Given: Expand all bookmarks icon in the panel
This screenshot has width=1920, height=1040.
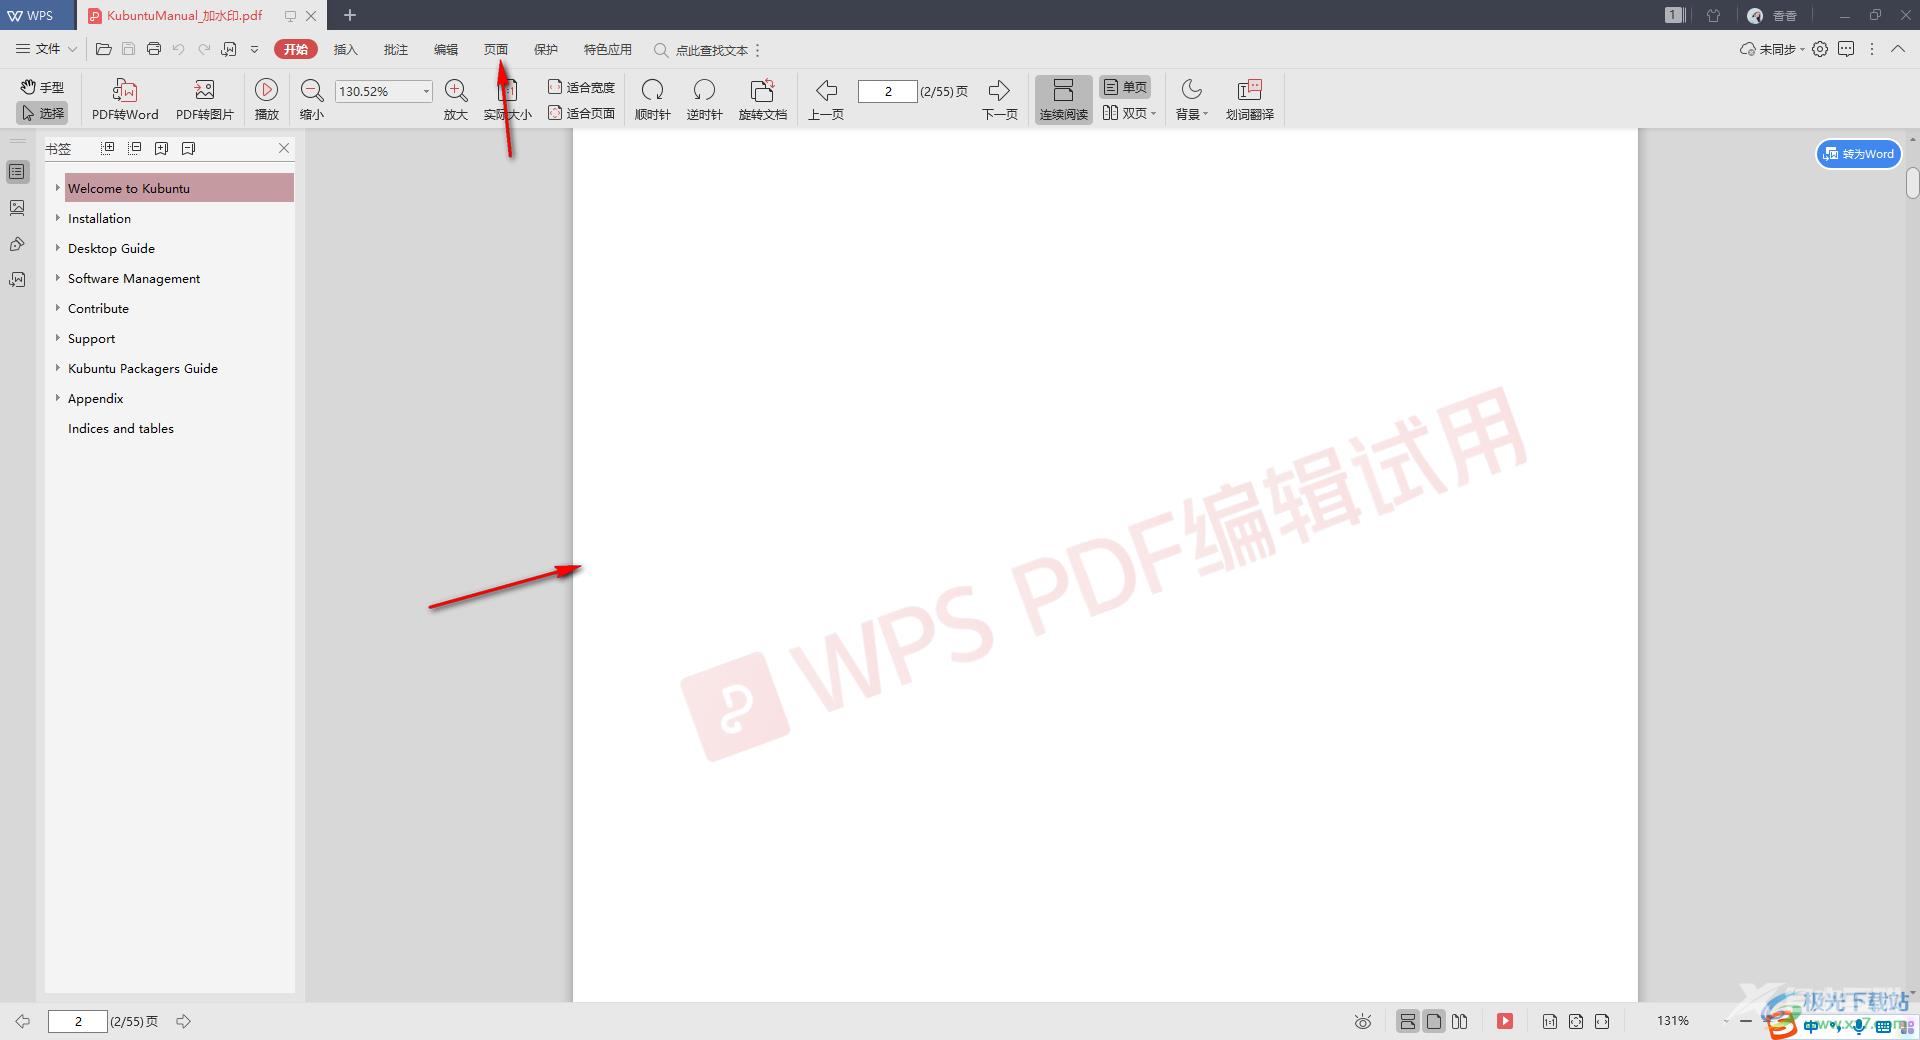Looking at the screenshot, I should pos(108,148).
